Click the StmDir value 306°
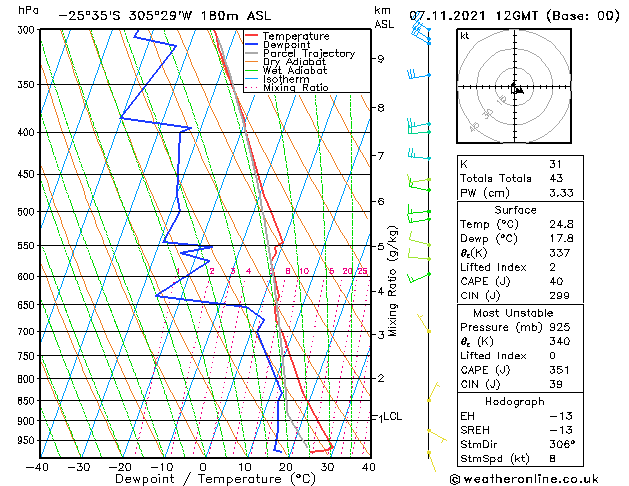The height and width of the screenshot is (486, 629). click(562, 444)
